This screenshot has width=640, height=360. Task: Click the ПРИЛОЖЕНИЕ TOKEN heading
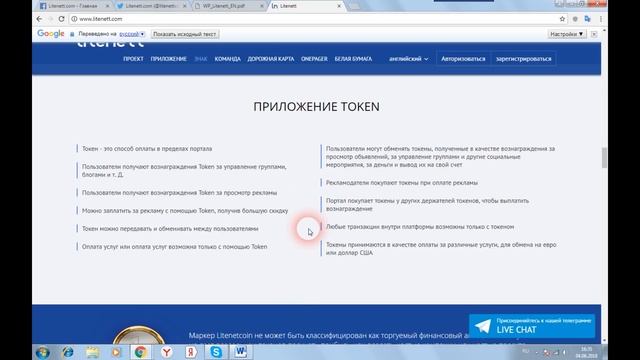316,107
